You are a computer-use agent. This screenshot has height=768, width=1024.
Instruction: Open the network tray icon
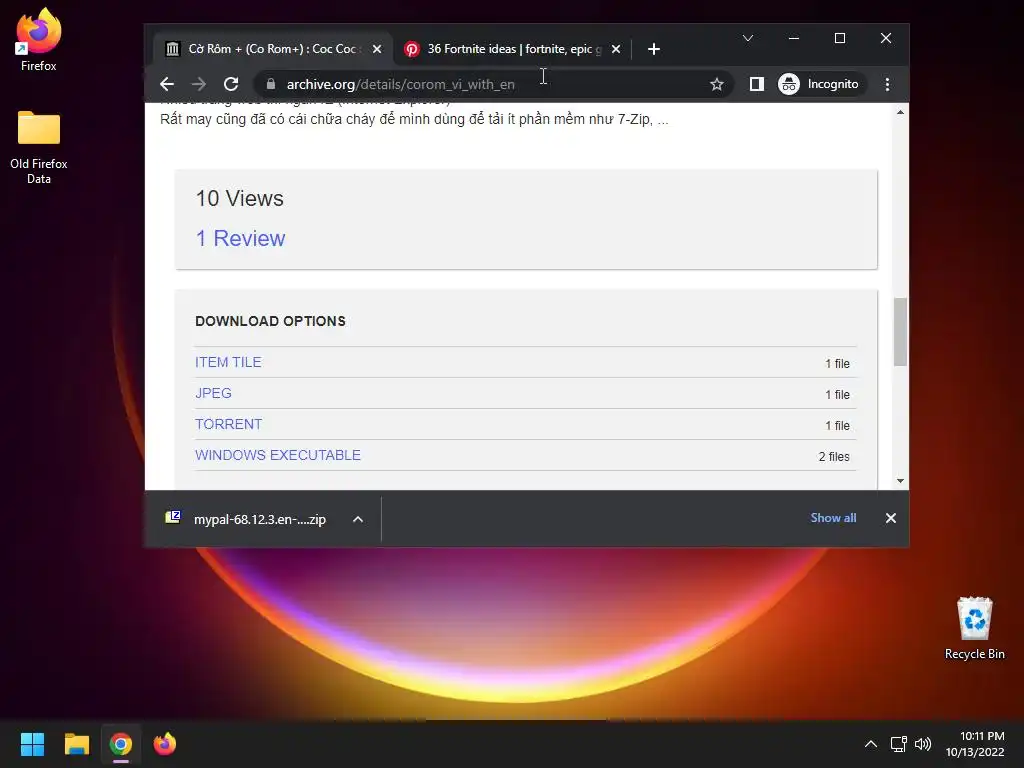tap(899, 744)
